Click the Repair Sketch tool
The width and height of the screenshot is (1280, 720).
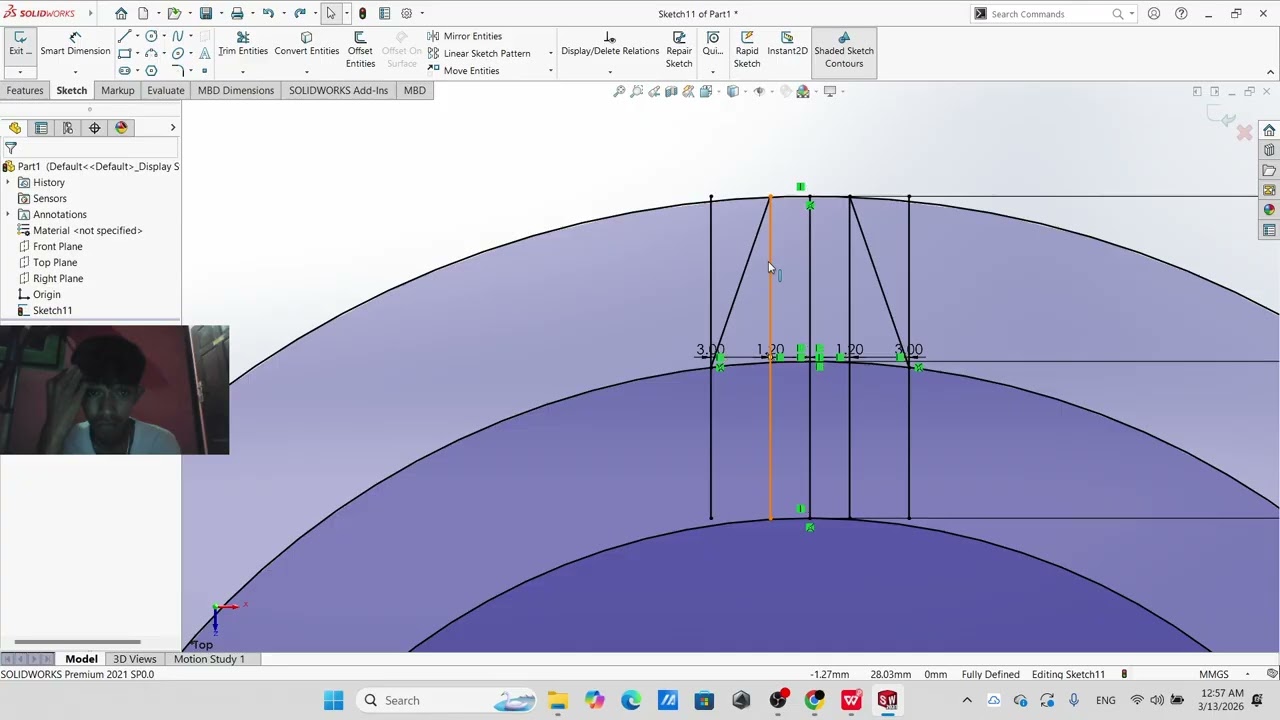679,50
